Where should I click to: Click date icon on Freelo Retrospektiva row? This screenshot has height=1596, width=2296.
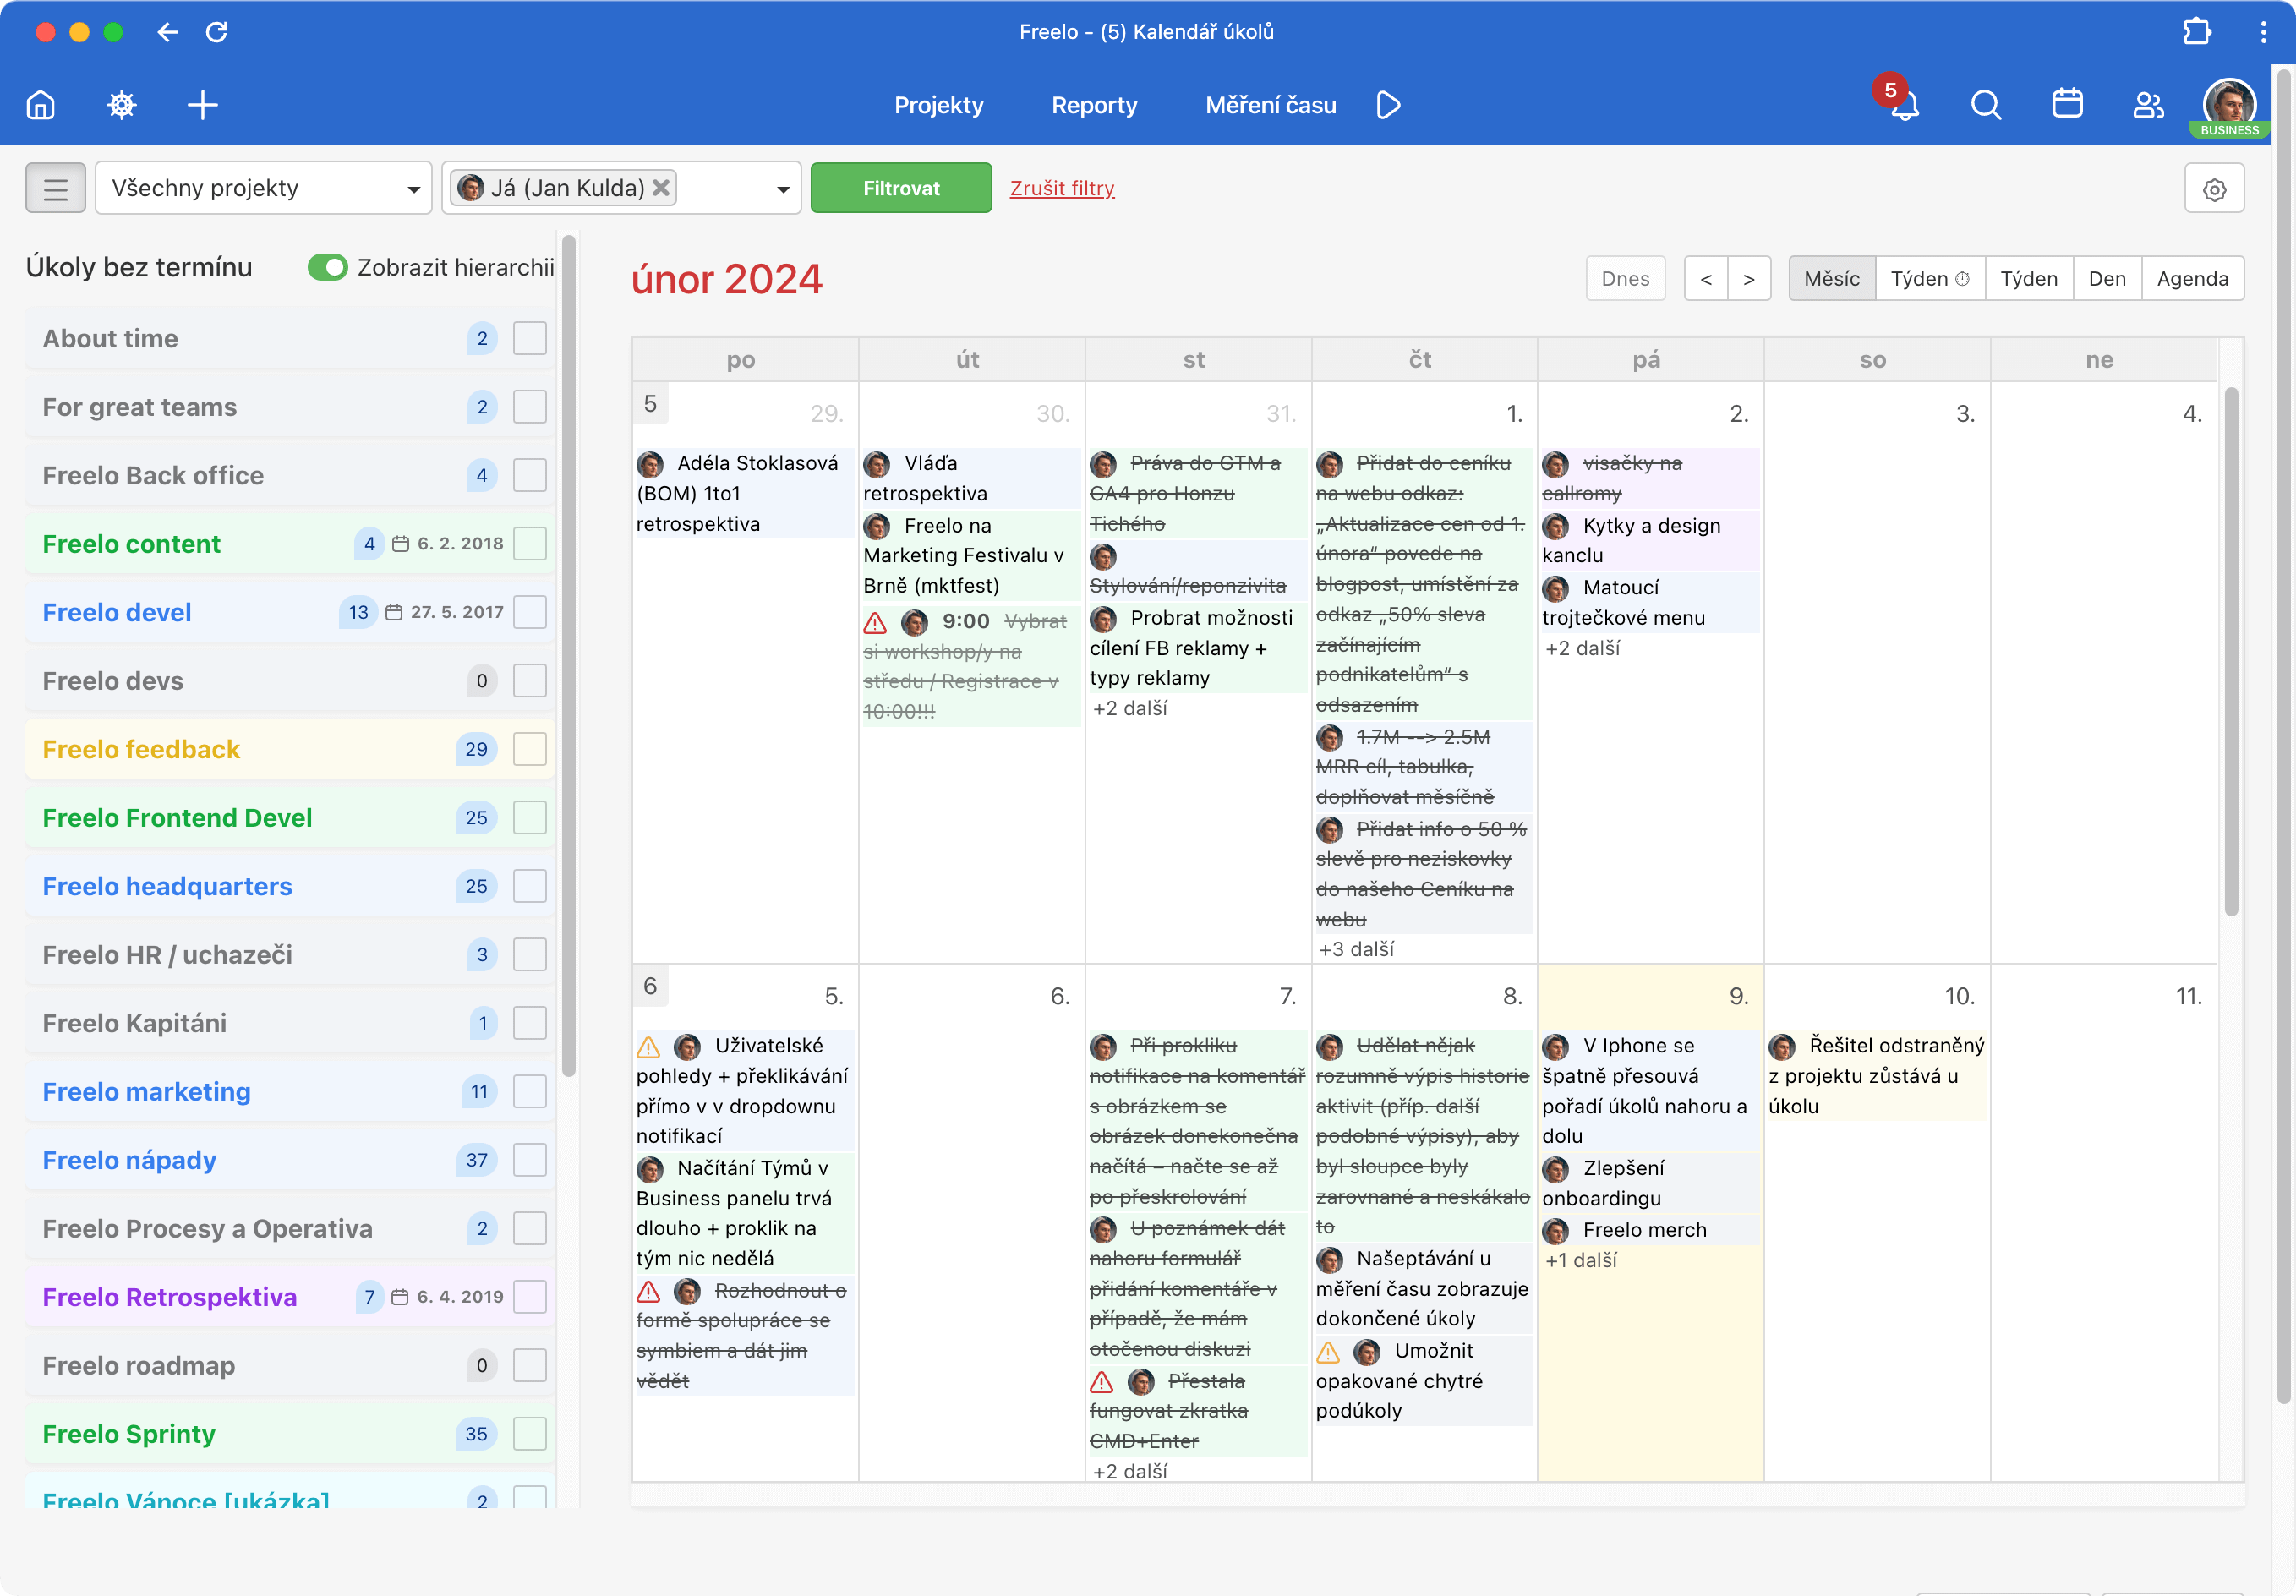(x=400, y=1297)
